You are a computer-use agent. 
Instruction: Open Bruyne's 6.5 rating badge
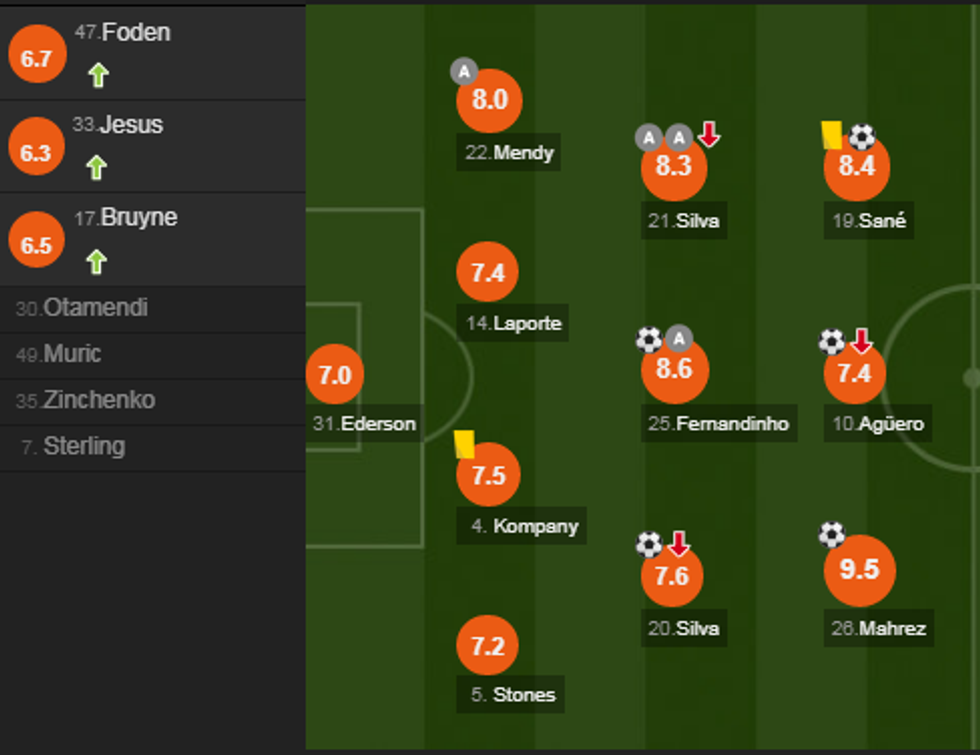click(x=36, y=245)
